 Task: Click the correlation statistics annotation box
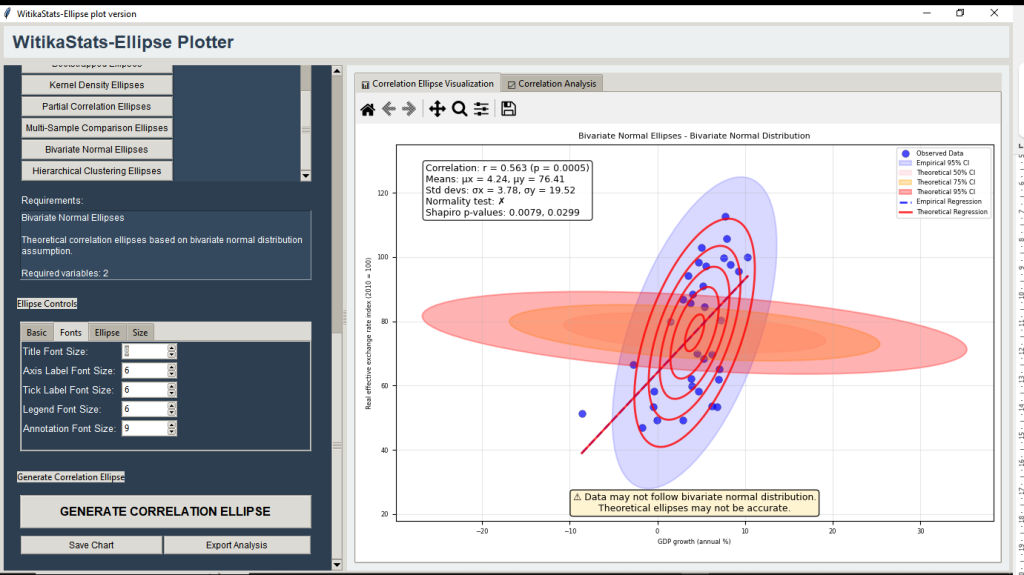[507, 190]
